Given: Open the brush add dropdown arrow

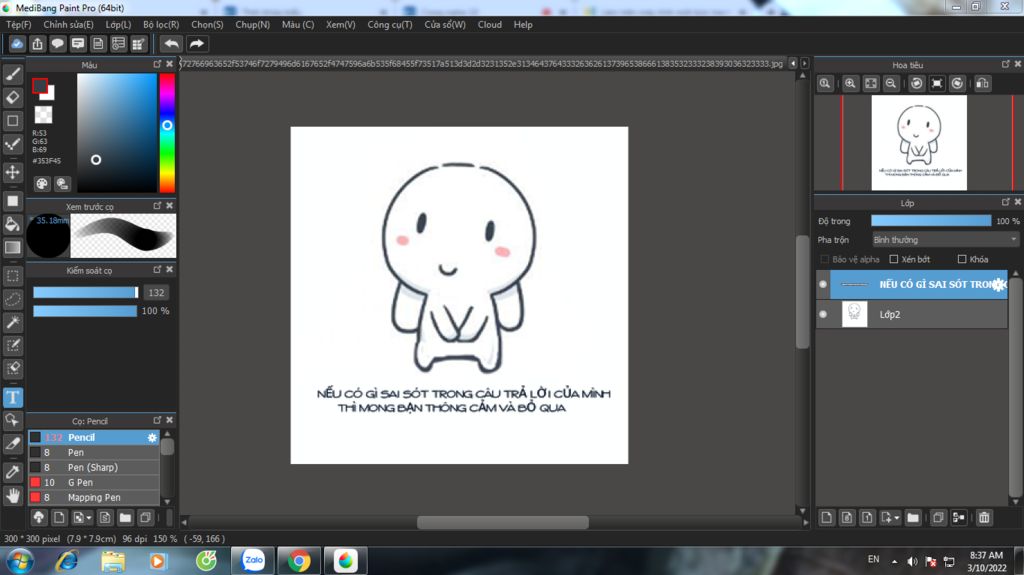Looking at the screenshot, I should pos(90,518).
